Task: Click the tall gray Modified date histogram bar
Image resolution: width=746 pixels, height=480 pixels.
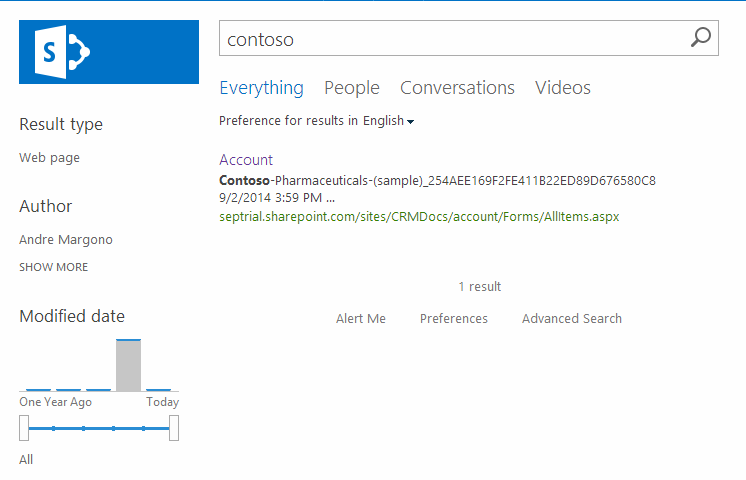Action: [128, 365]
